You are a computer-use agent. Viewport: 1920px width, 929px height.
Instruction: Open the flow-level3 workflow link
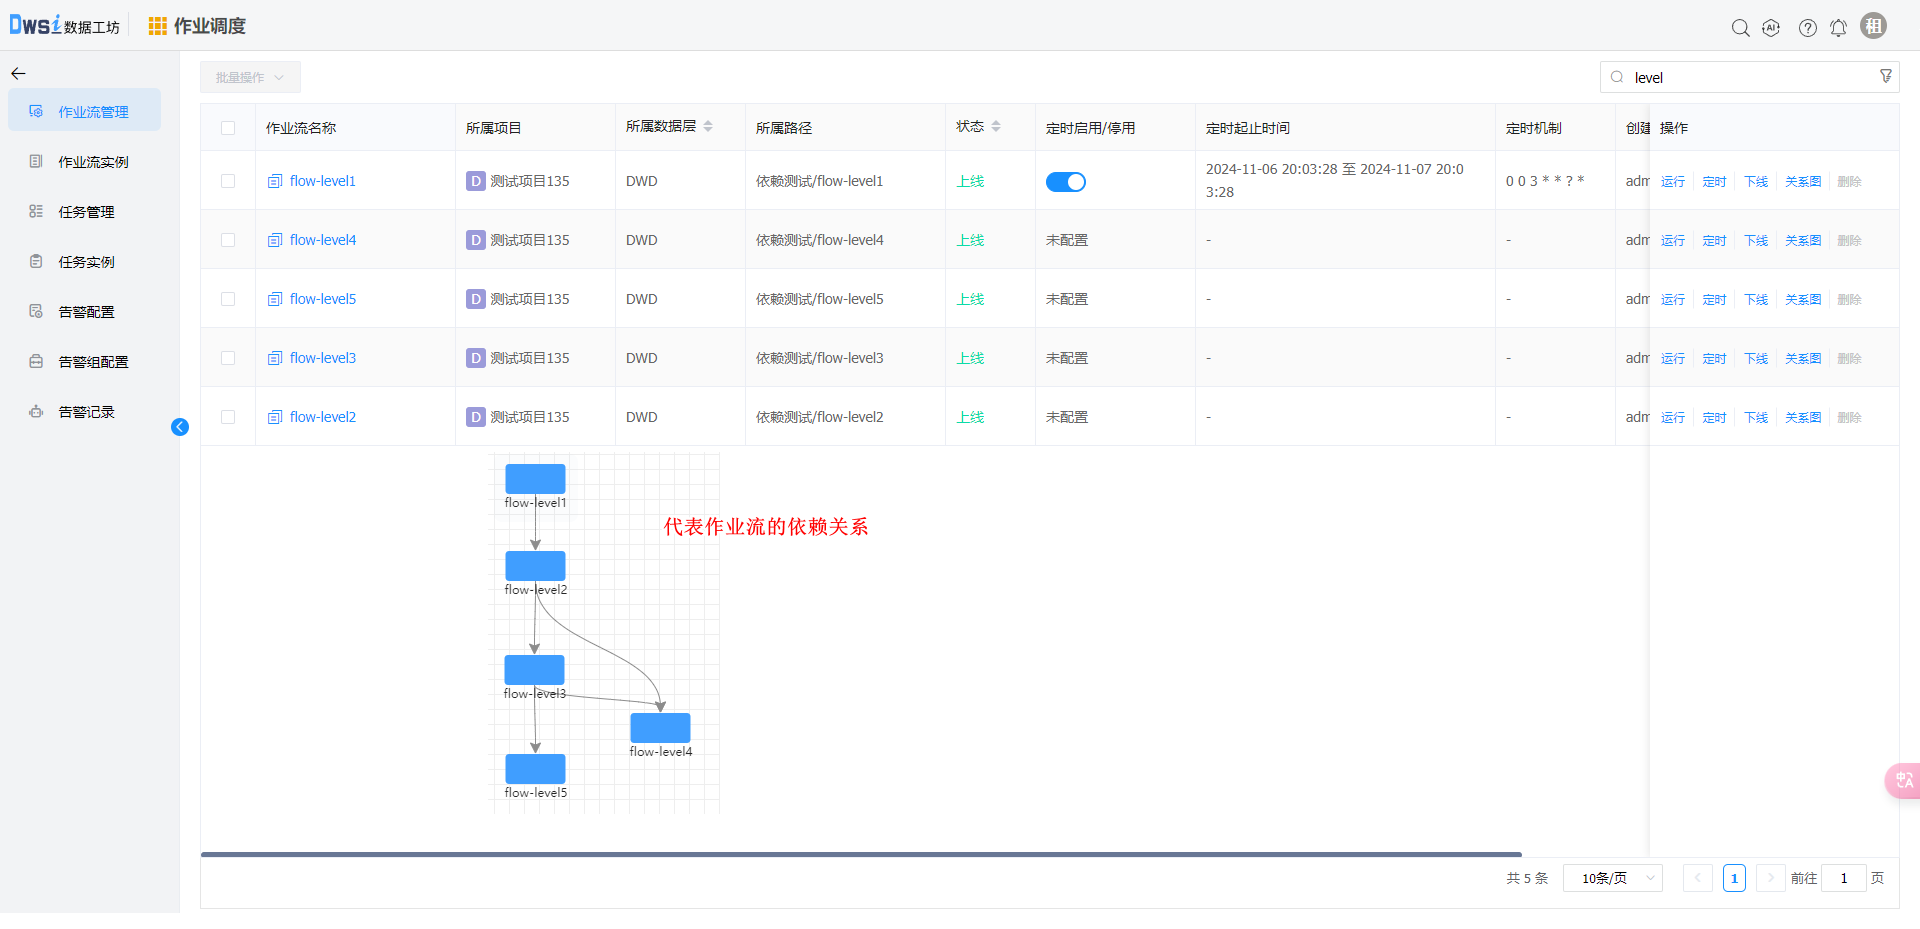tap(322, 358)
